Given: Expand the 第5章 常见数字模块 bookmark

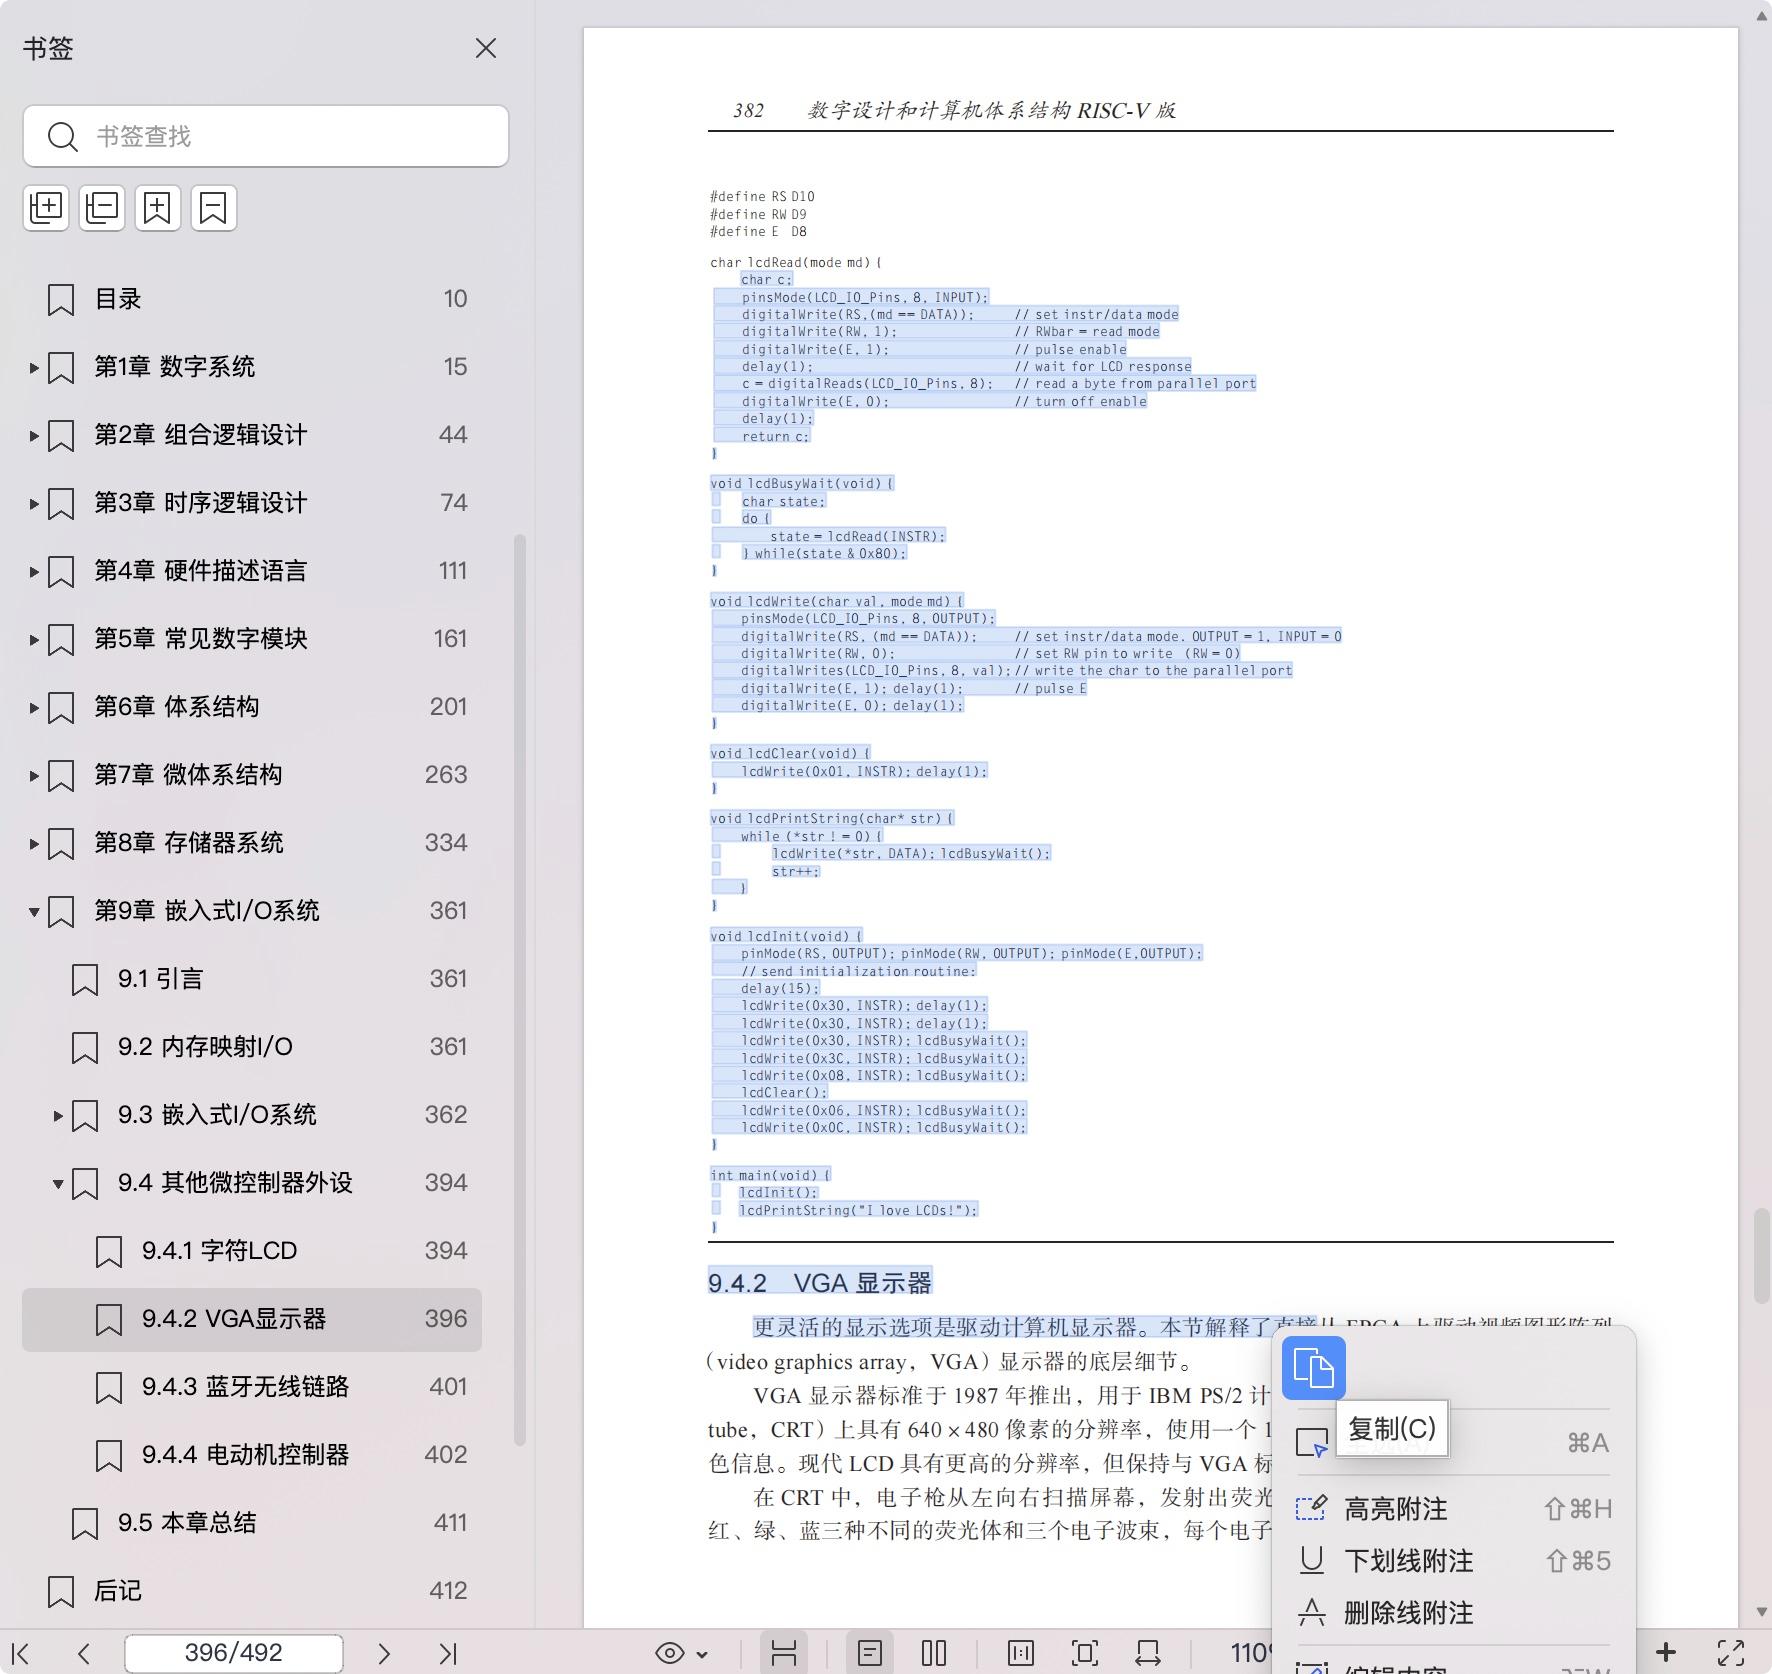Looking at the screenshot, I should pos(34,639).
